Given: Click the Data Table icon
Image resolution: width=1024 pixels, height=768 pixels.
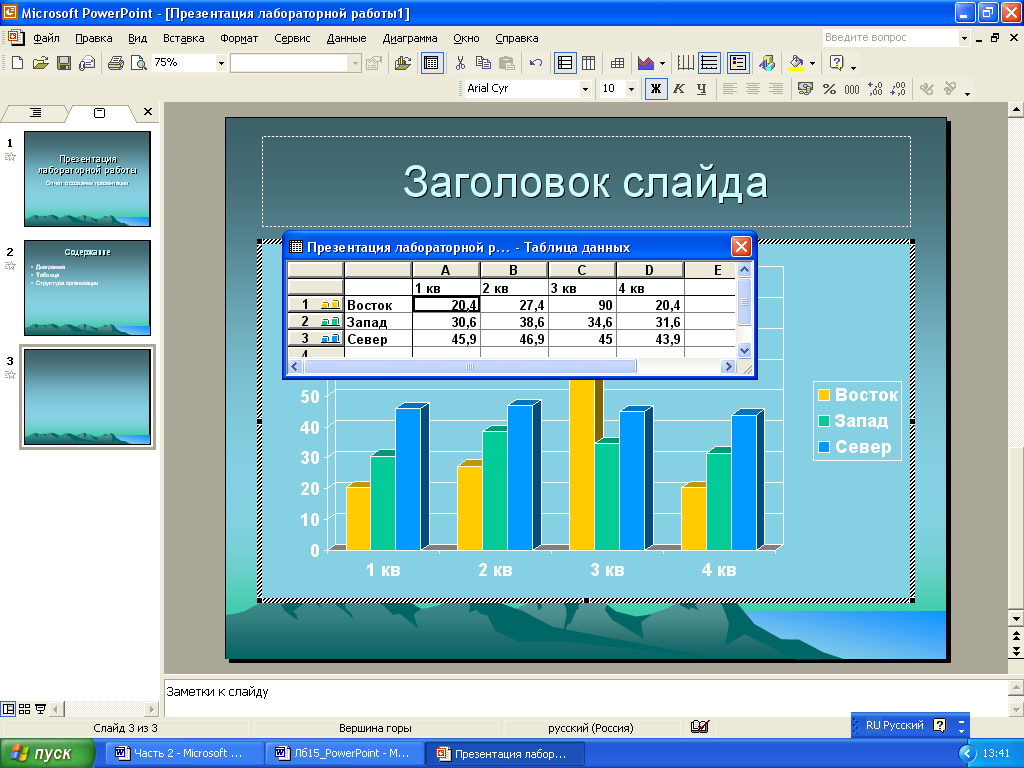Looking at the screenshot, I should pos(617,63).
